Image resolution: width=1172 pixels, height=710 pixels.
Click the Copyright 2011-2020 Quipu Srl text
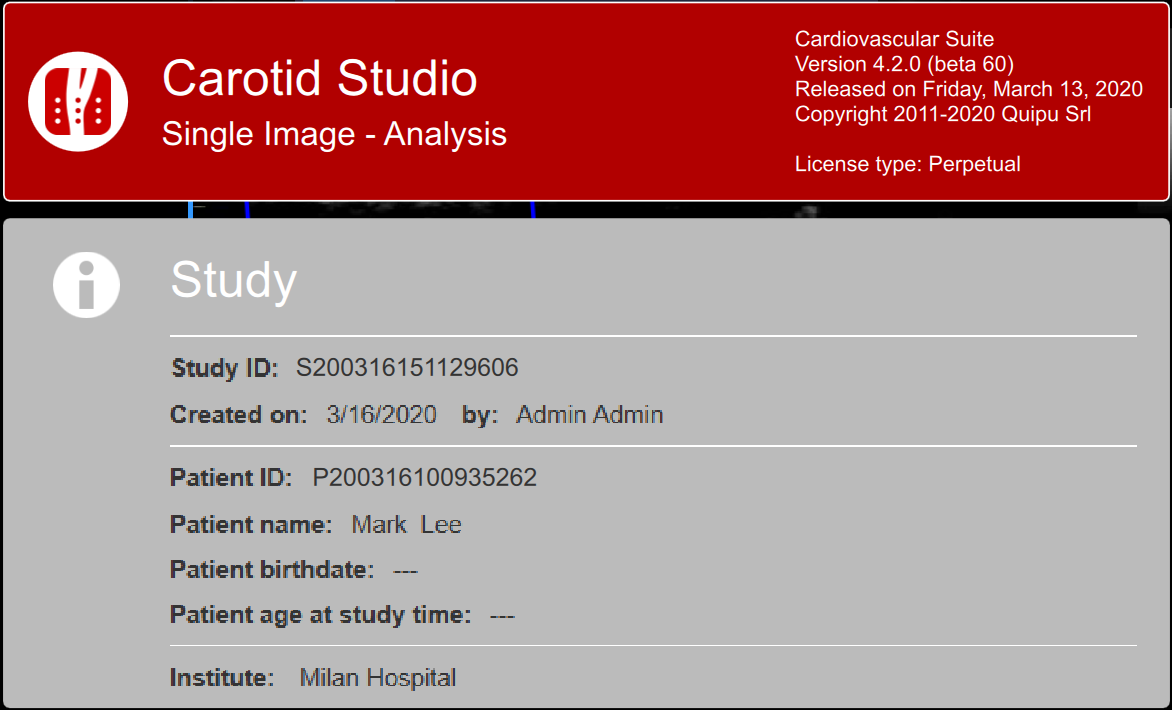pyautogui.click(x=942, y=114)
